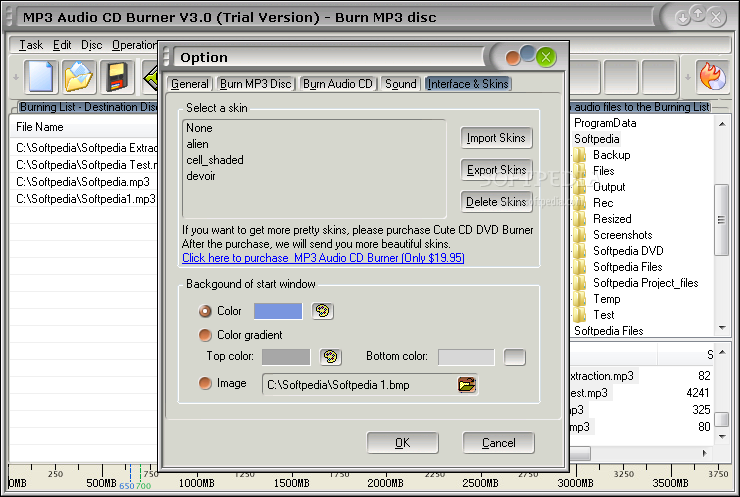Select ProgramData in folder tree
Viewport: 740px width, 497px height.
pos(605,123)
